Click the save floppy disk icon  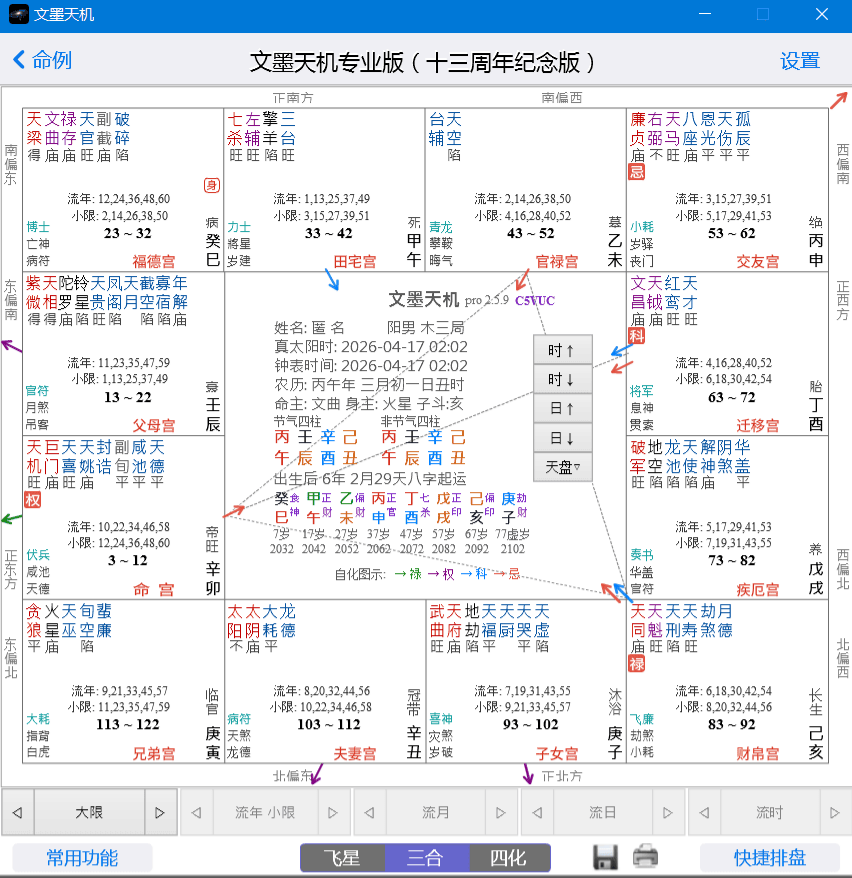coord(605,857)
